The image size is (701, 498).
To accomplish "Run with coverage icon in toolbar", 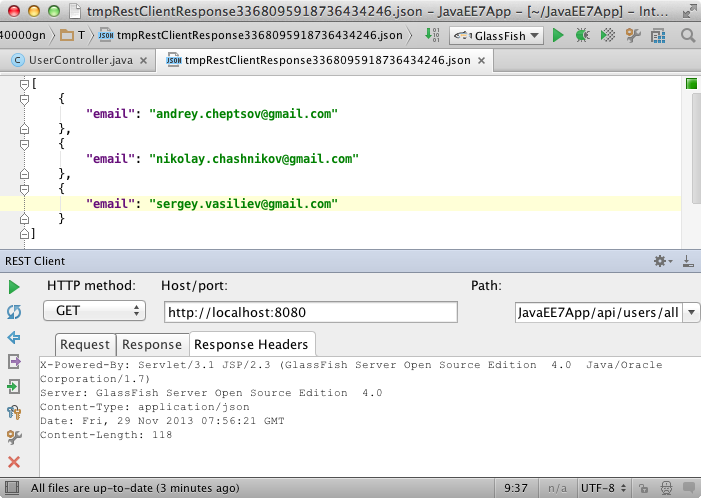I will [608, 35].
